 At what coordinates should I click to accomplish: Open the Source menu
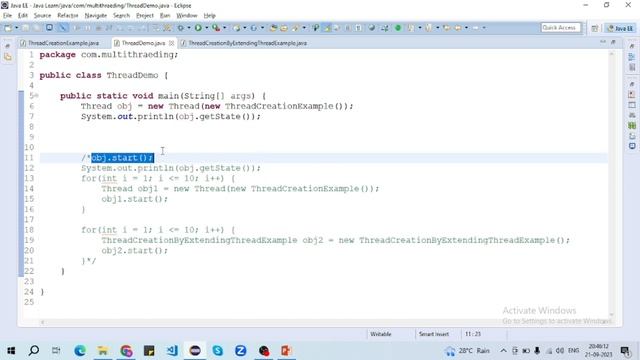pos(42,16)
